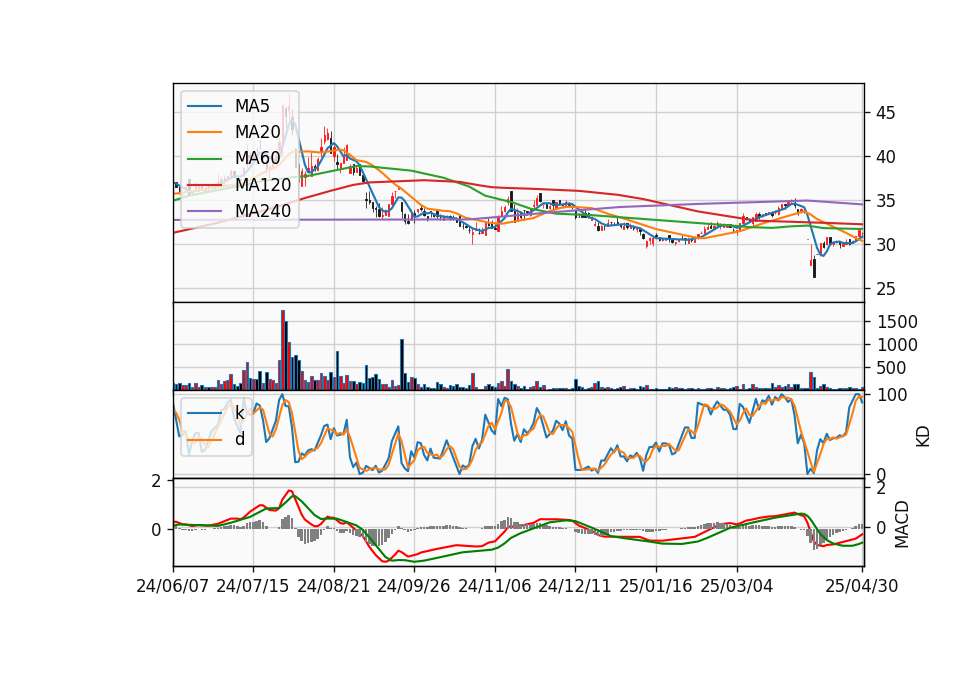960x690 pixels.
Task: Select the KD axis title
Action: pyautogui.click(x=923, y=437)
